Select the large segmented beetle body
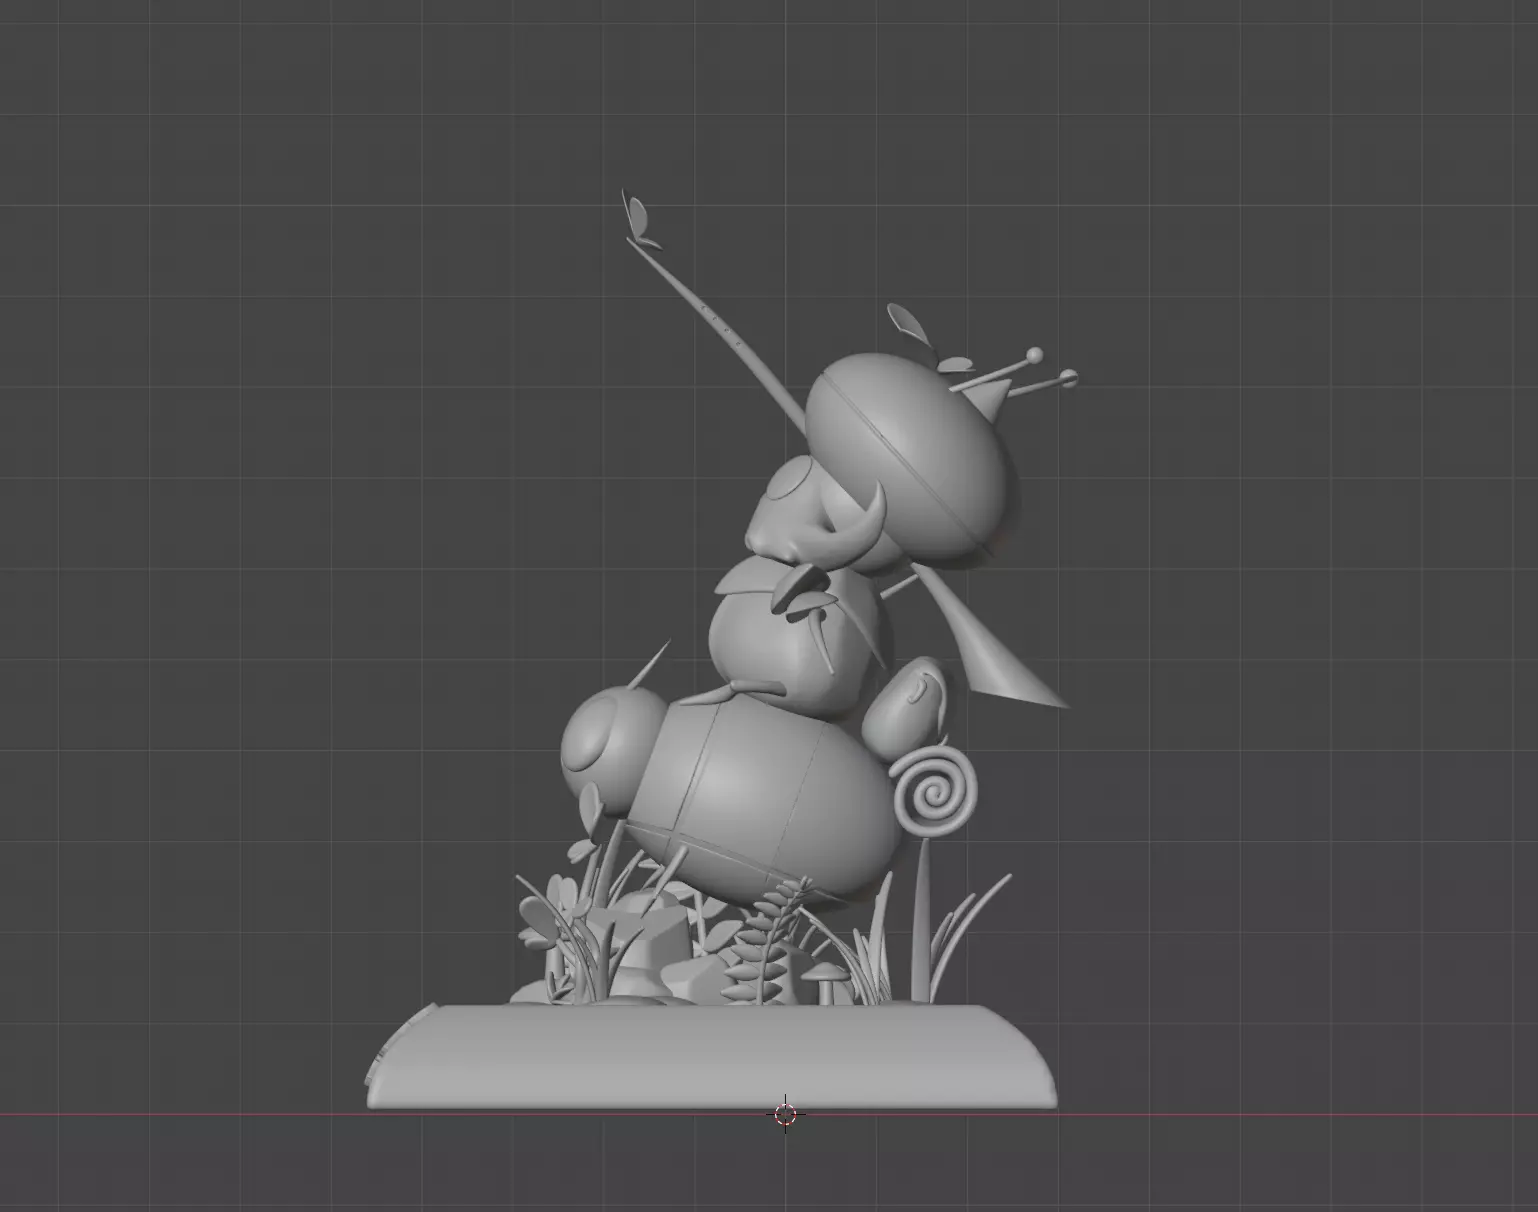The image size is (1538, 1212). click(765, 797)
